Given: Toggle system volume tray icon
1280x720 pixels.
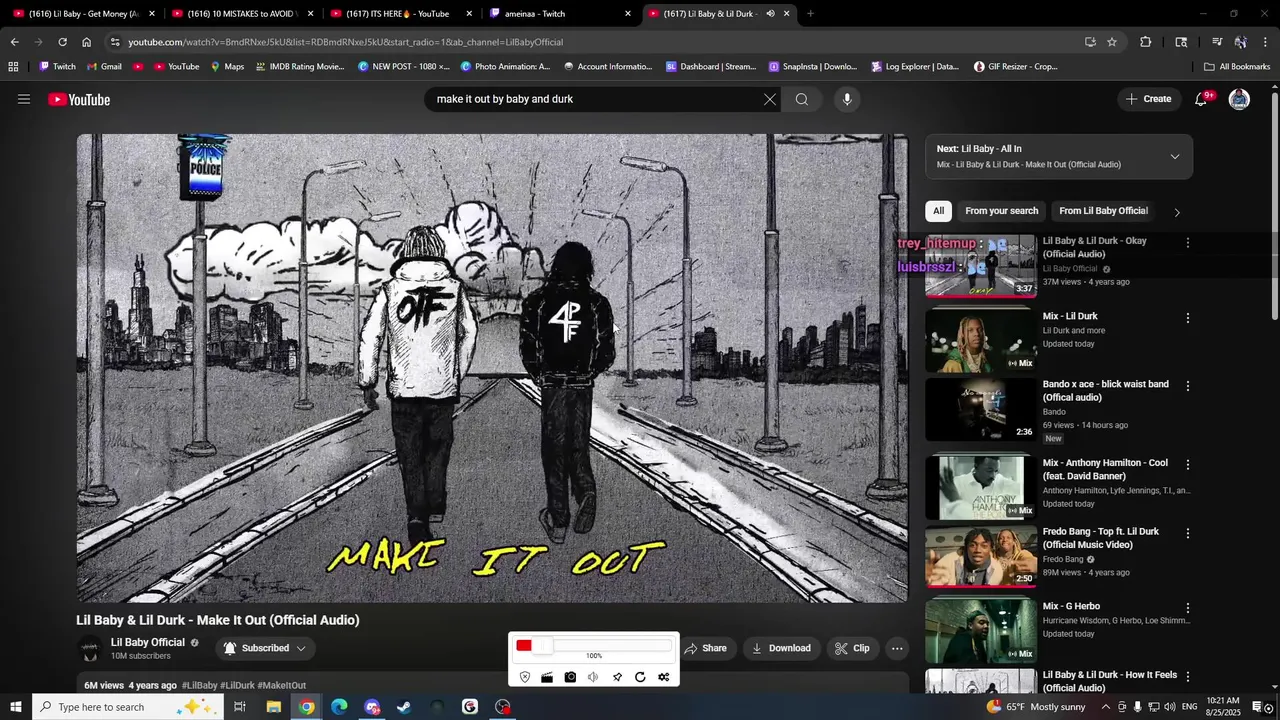Looking at the screenshot, I should pyautogui.click(x=1169, y=707).
